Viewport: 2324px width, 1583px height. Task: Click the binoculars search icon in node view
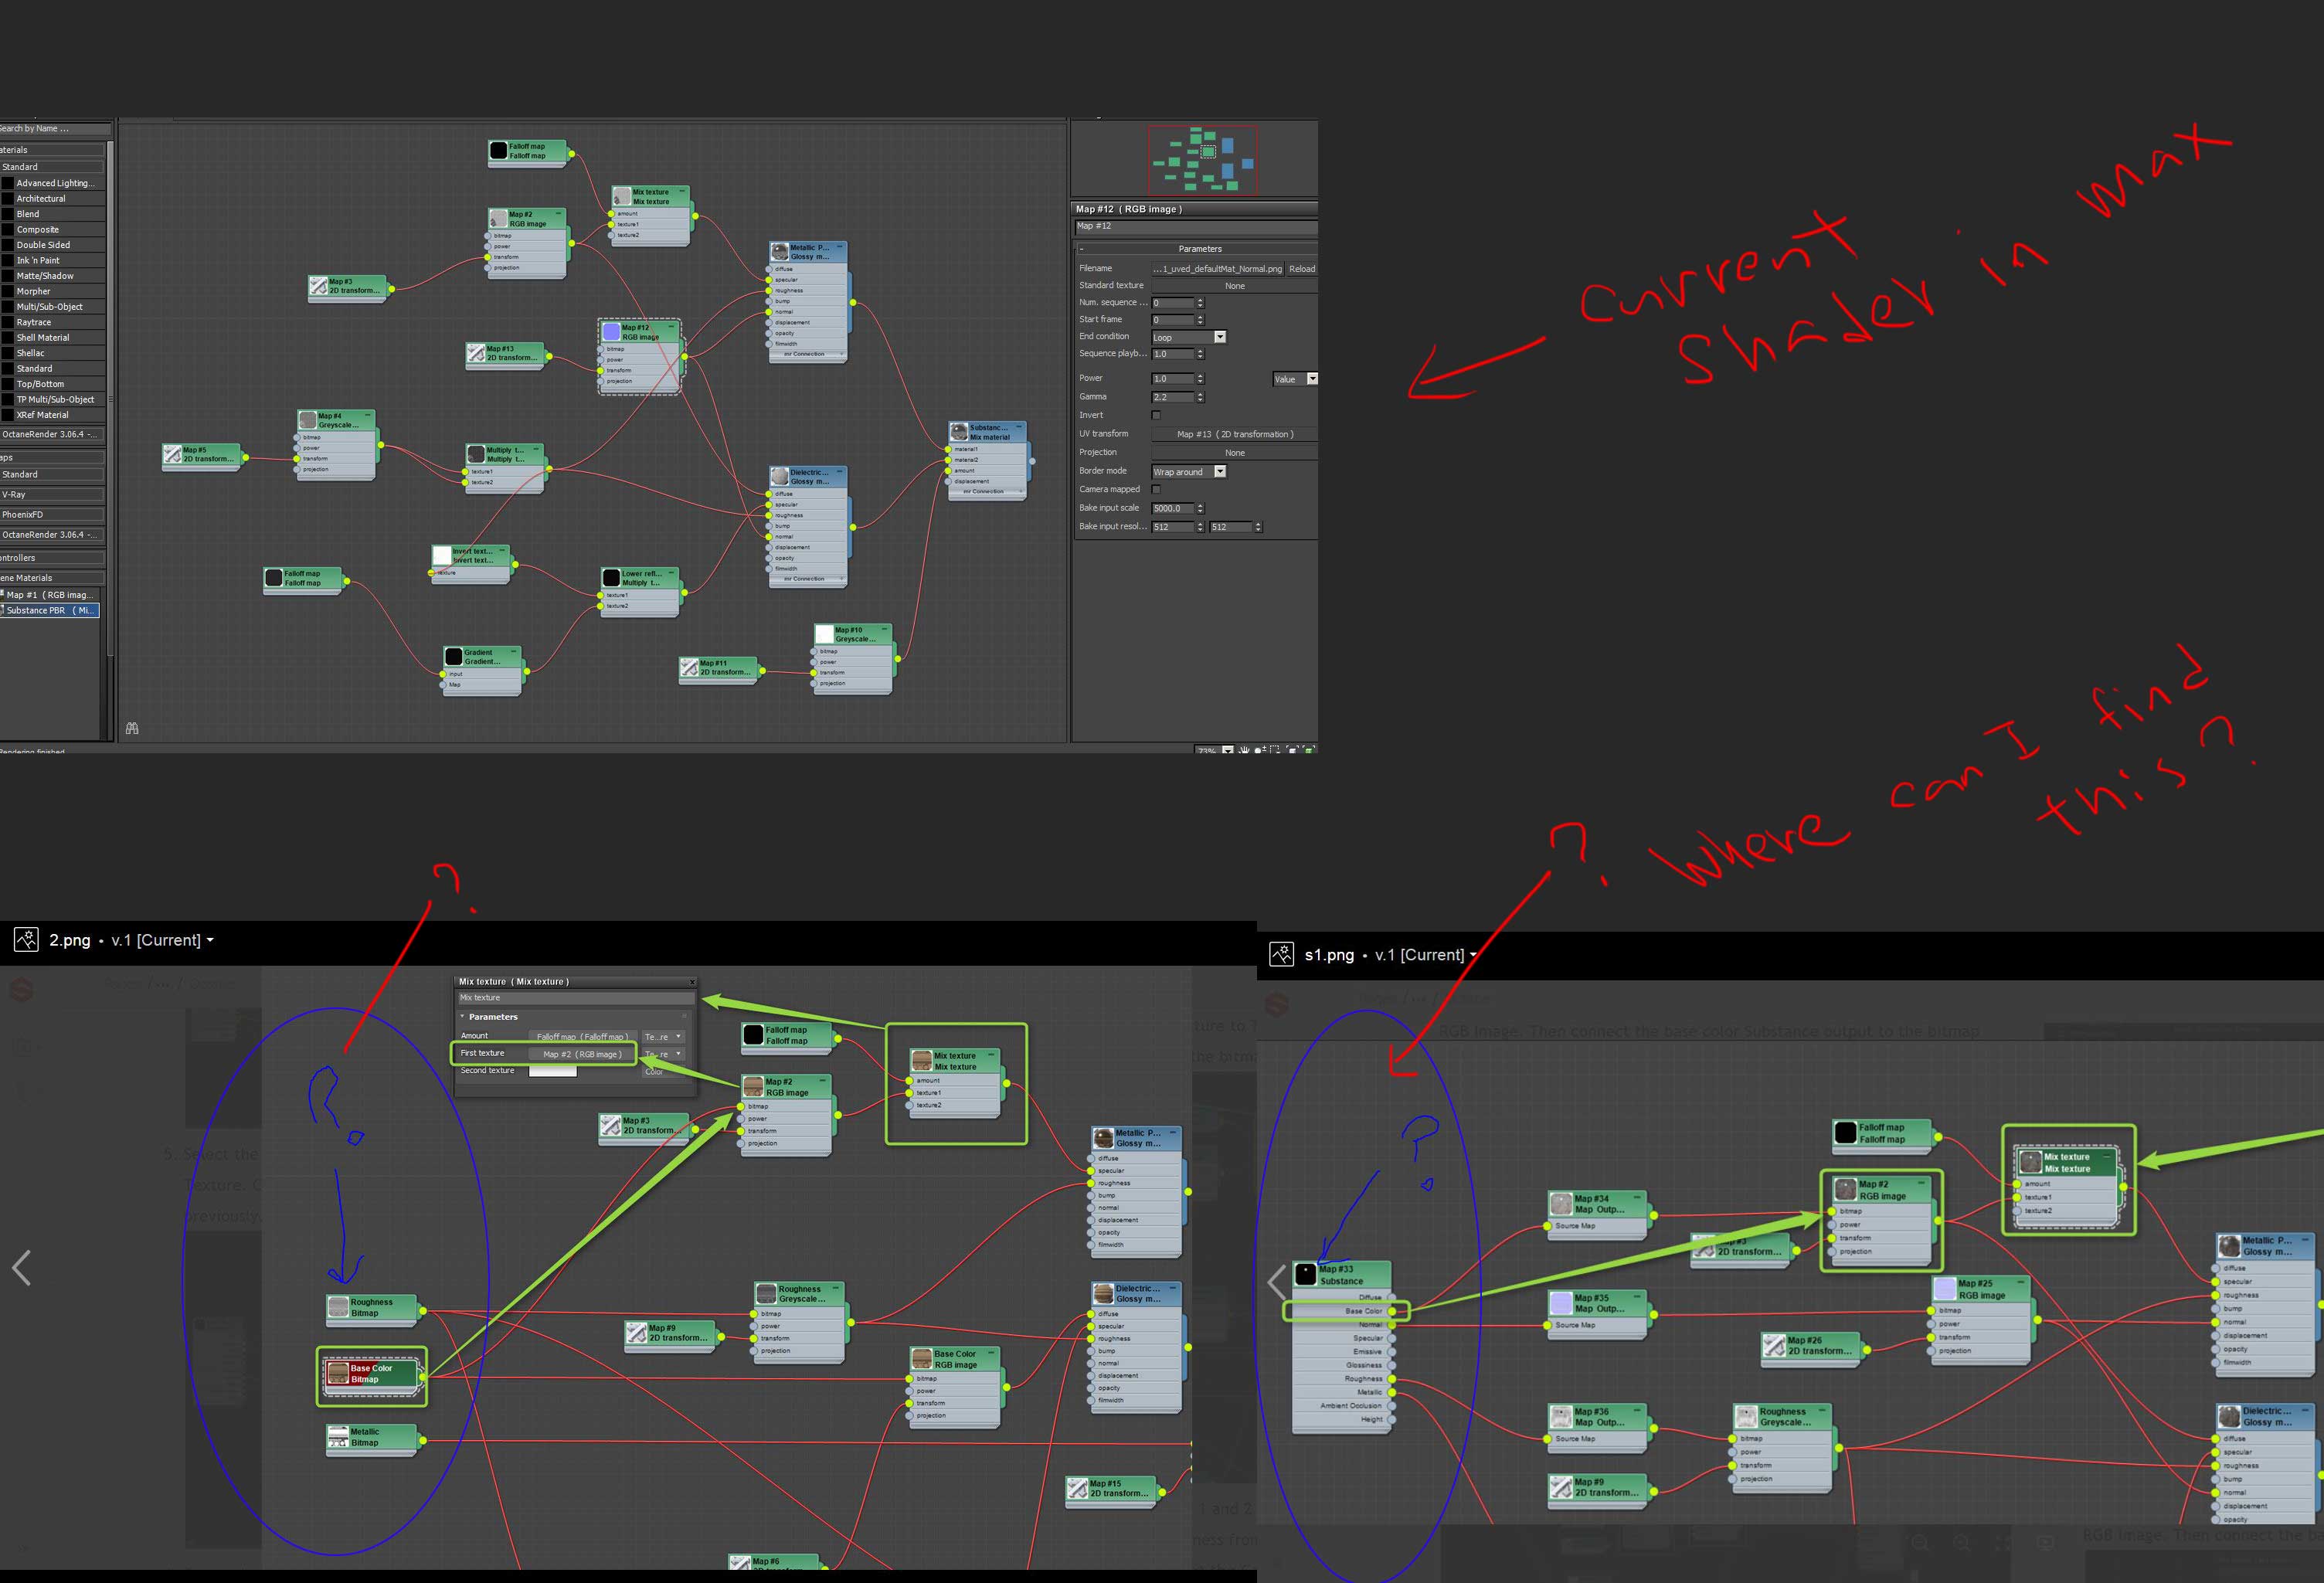(x=132, y=729)
